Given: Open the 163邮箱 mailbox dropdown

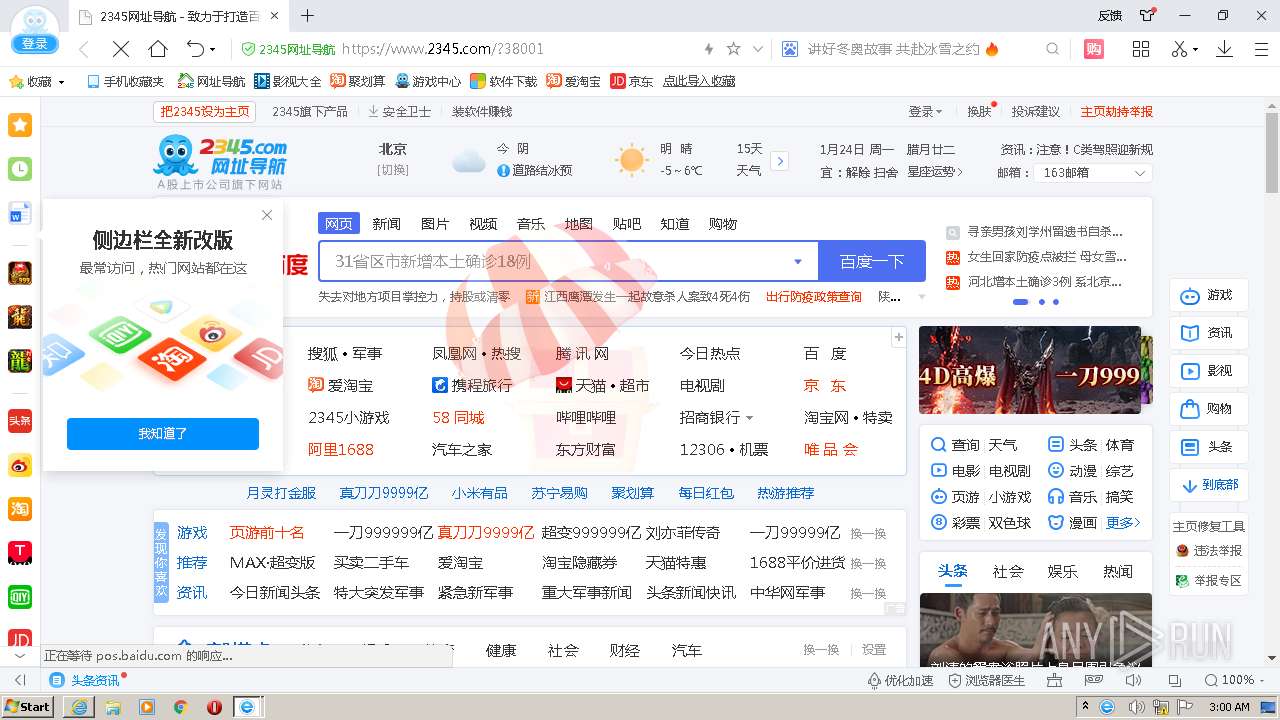Looking at the screenshot, I should point(1095,173).
